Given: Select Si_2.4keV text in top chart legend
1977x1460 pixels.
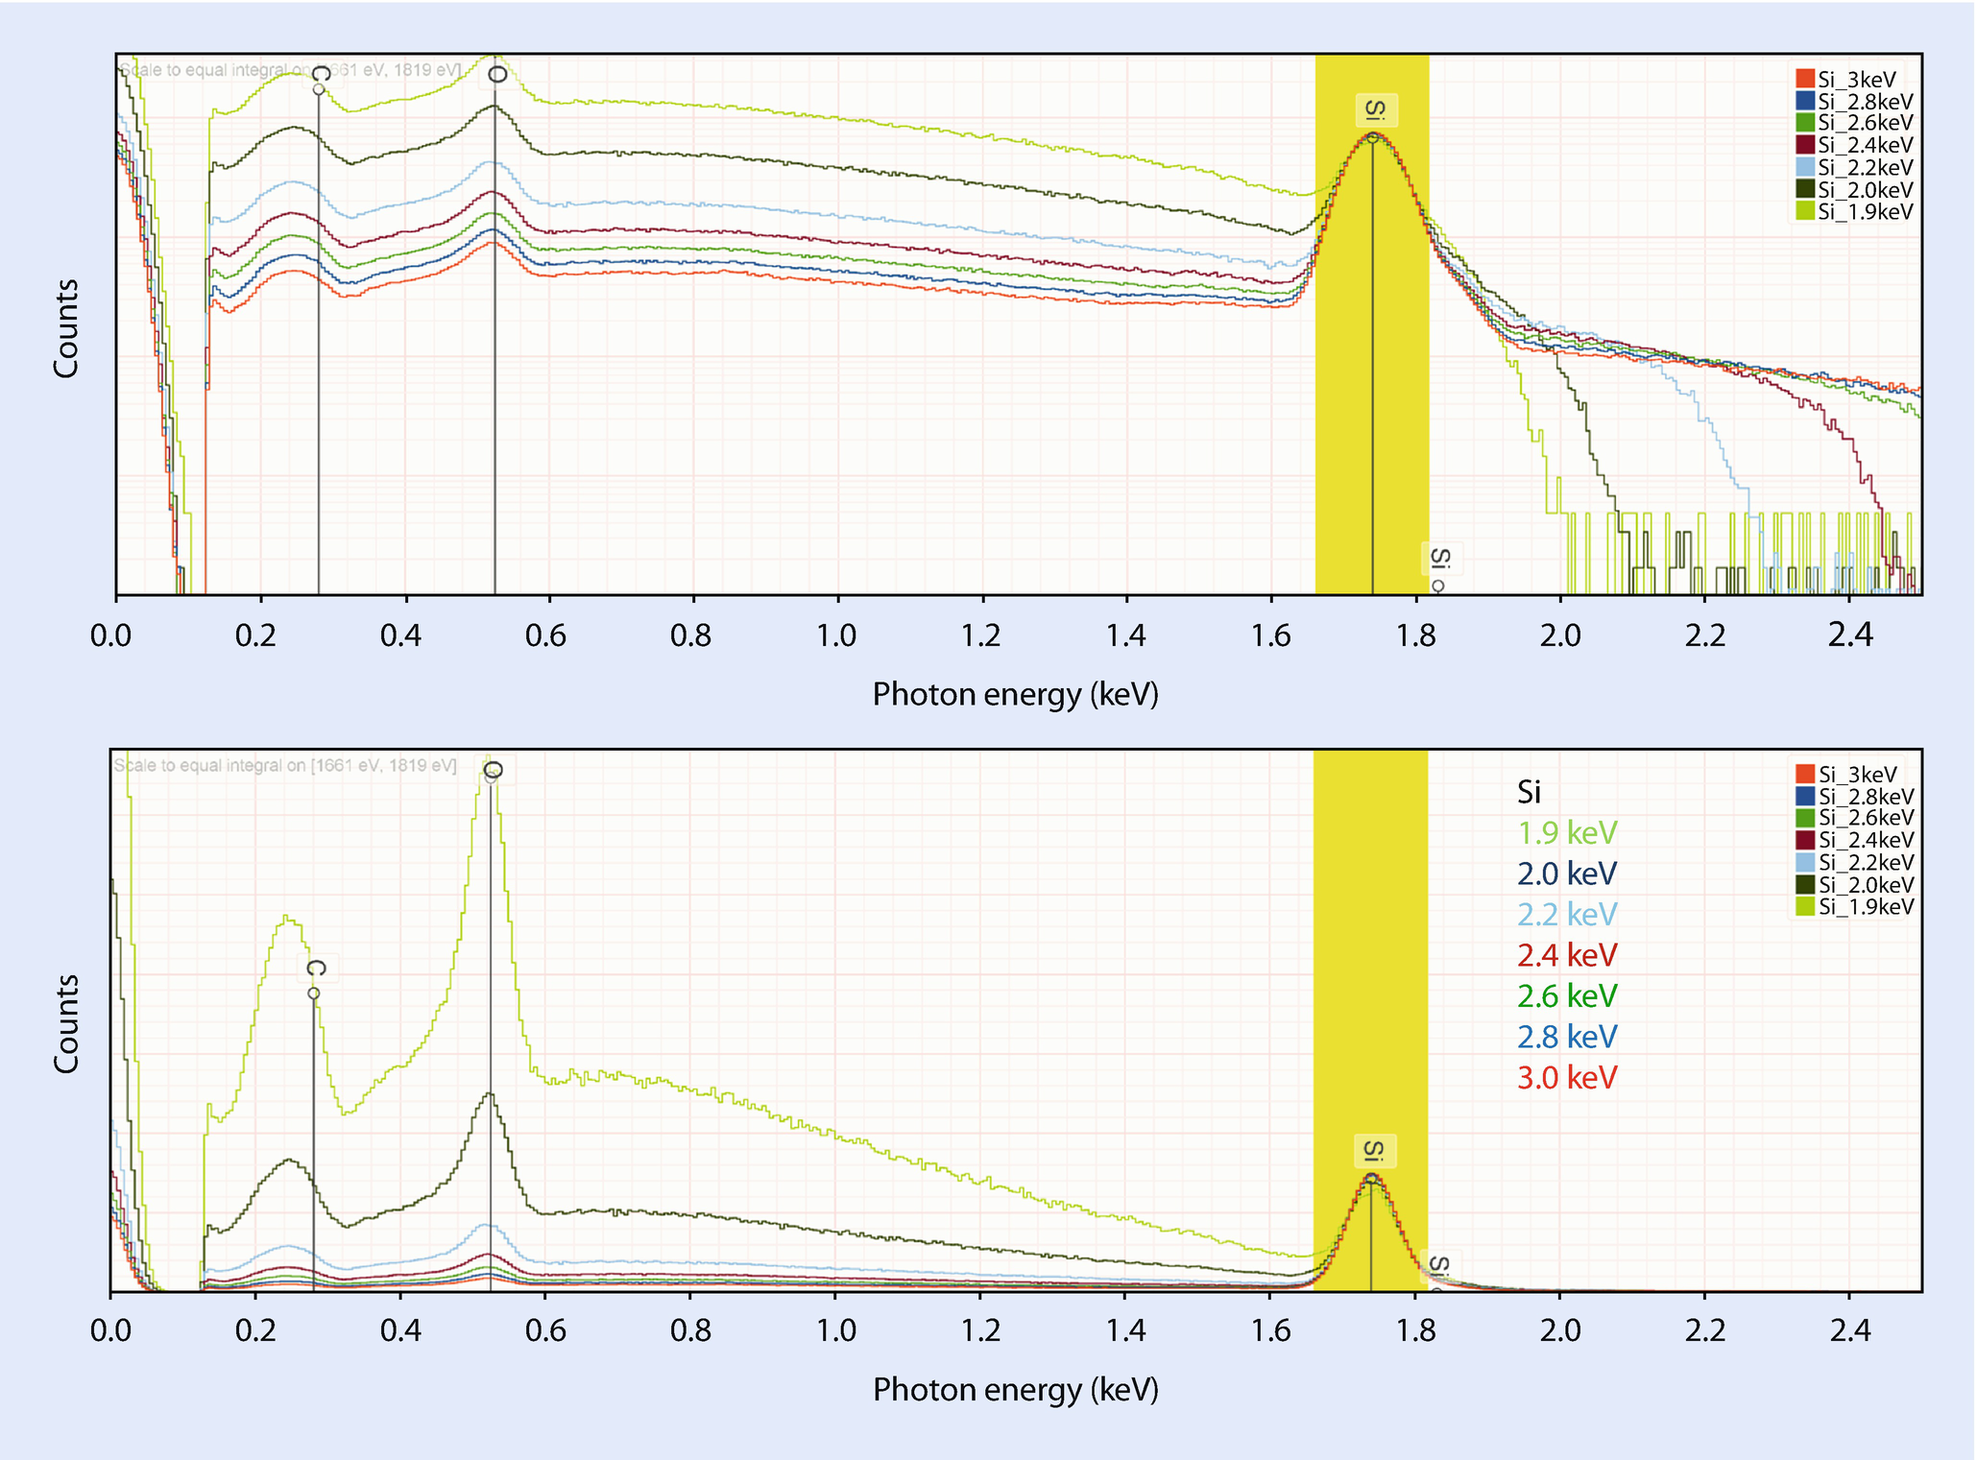Looking at the screenshot, I should (x=1866, y=145).
